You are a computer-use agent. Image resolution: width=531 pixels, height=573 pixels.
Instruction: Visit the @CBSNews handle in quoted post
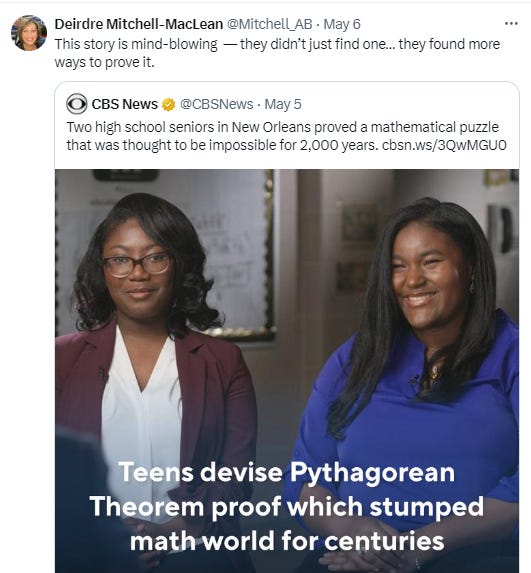coord(216,104)
